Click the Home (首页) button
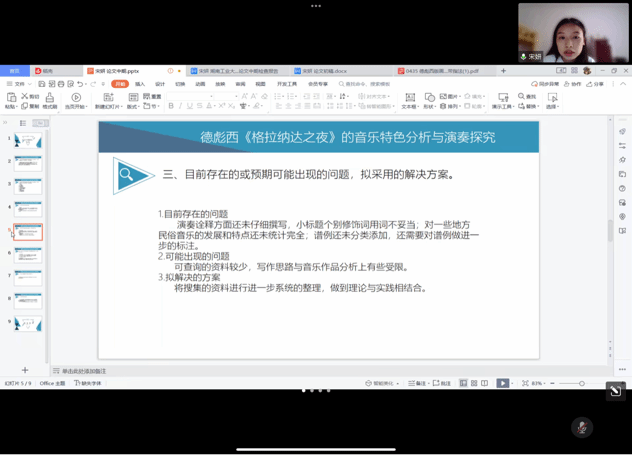The width and height of the screenshot is (632, 455). coord(15,71)
